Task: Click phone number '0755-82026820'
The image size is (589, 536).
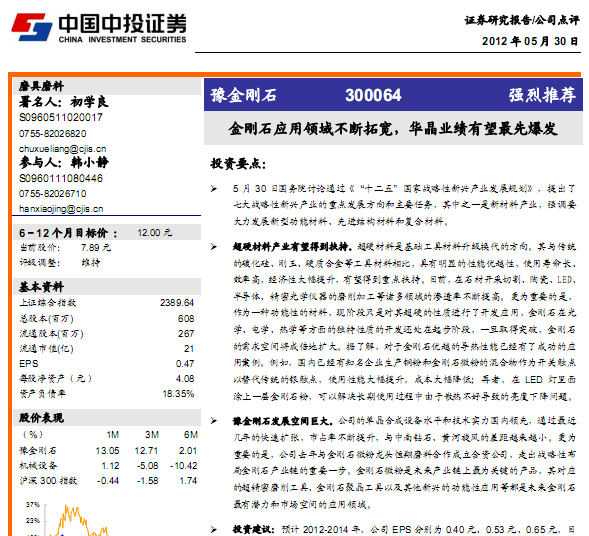Action: [x=53, y=133]
